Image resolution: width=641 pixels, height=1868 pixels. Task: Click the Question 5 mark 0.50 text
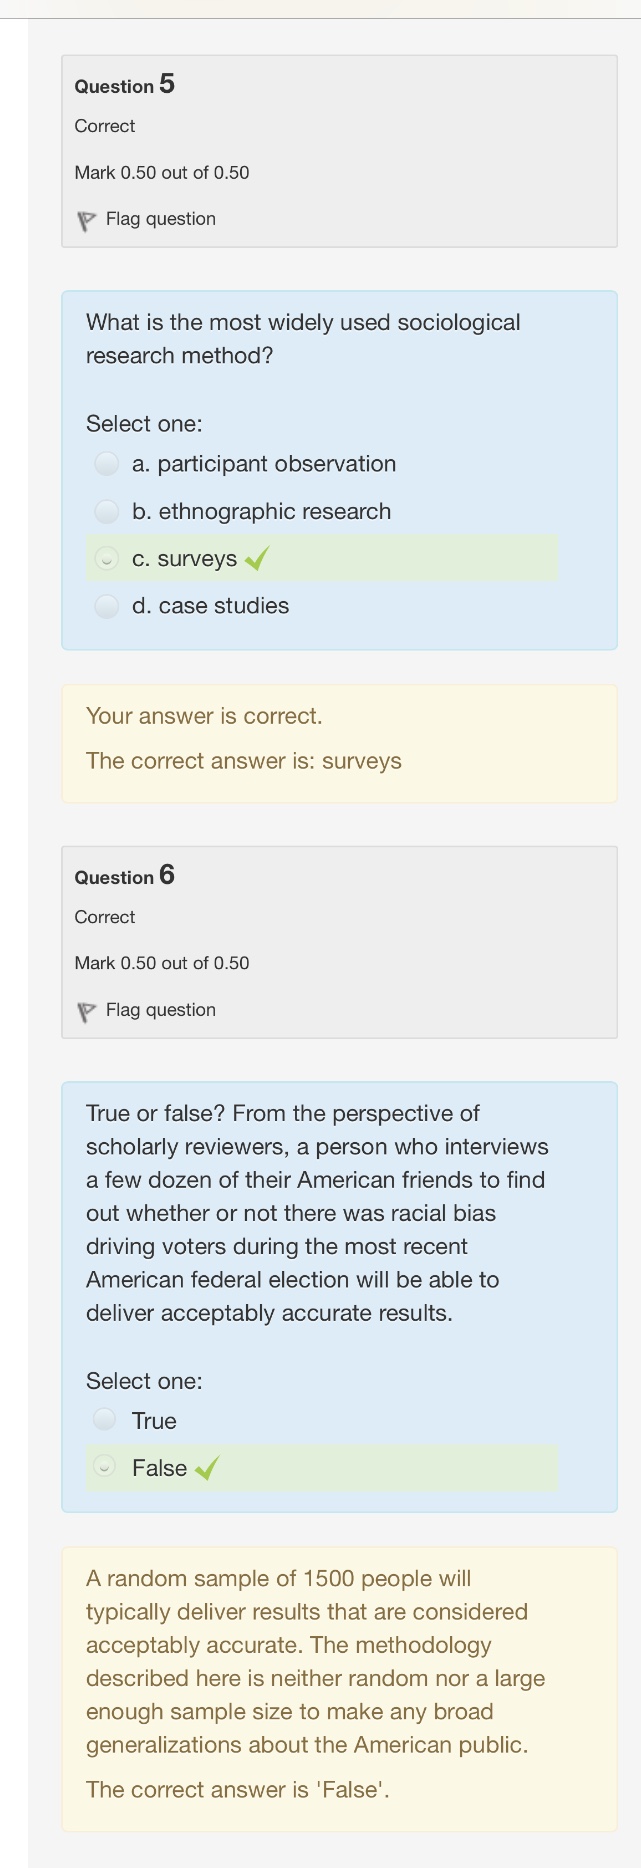point(161,173)
